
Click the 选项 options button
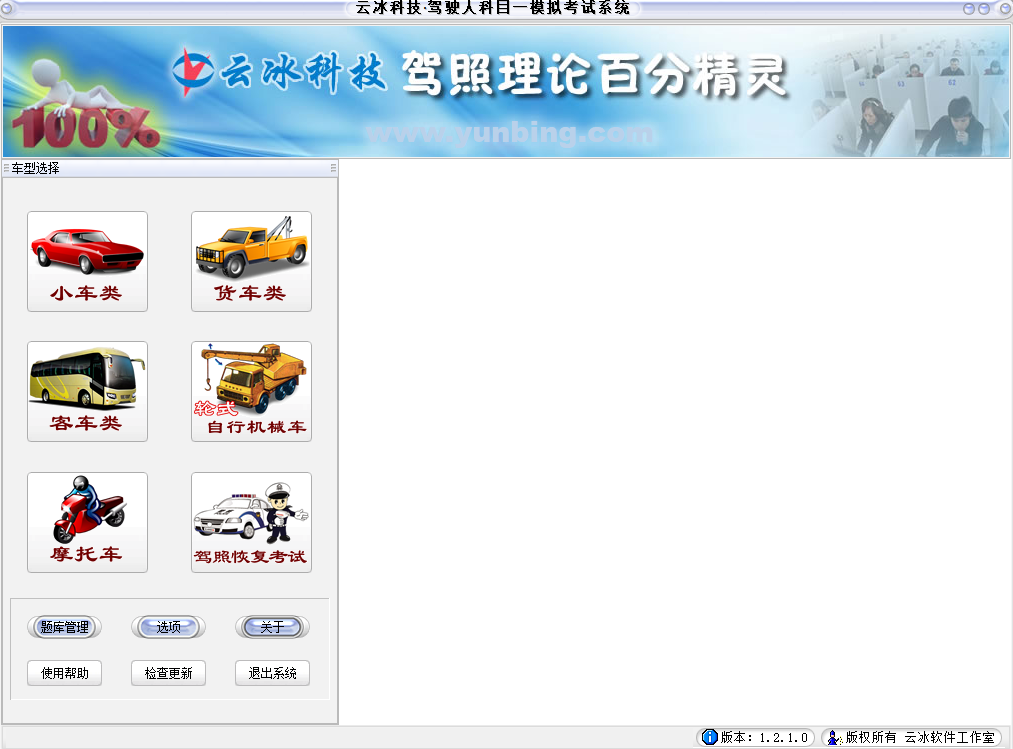pyautogui.click(x=169, y=627)
